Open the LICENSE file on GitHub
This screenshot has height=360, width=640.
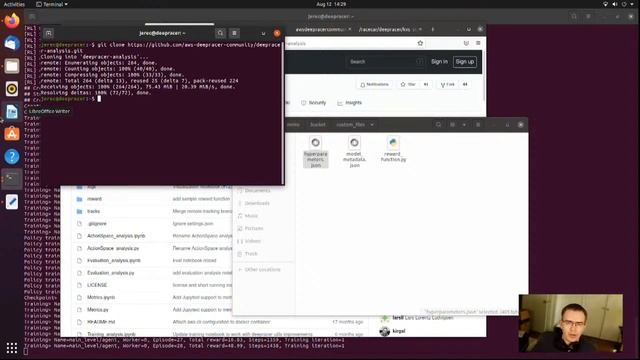[97, 285]
